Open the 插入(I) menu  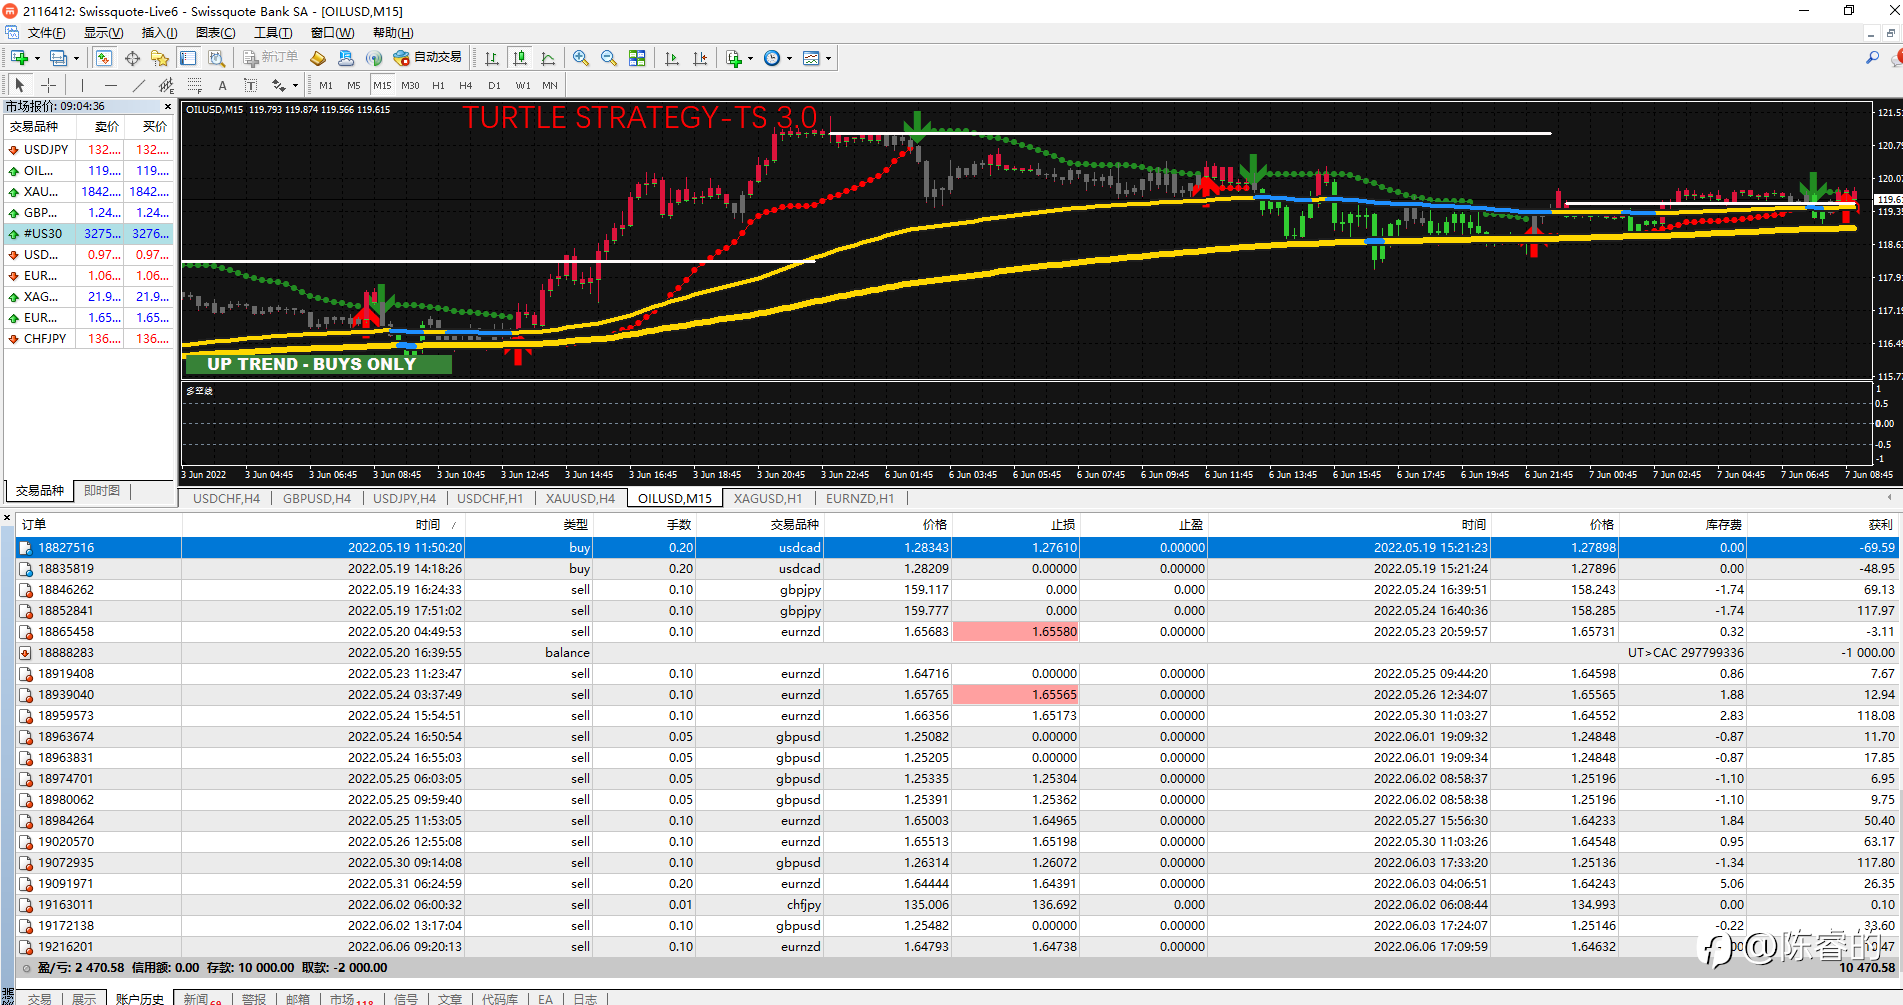click(x=159, y=33)
